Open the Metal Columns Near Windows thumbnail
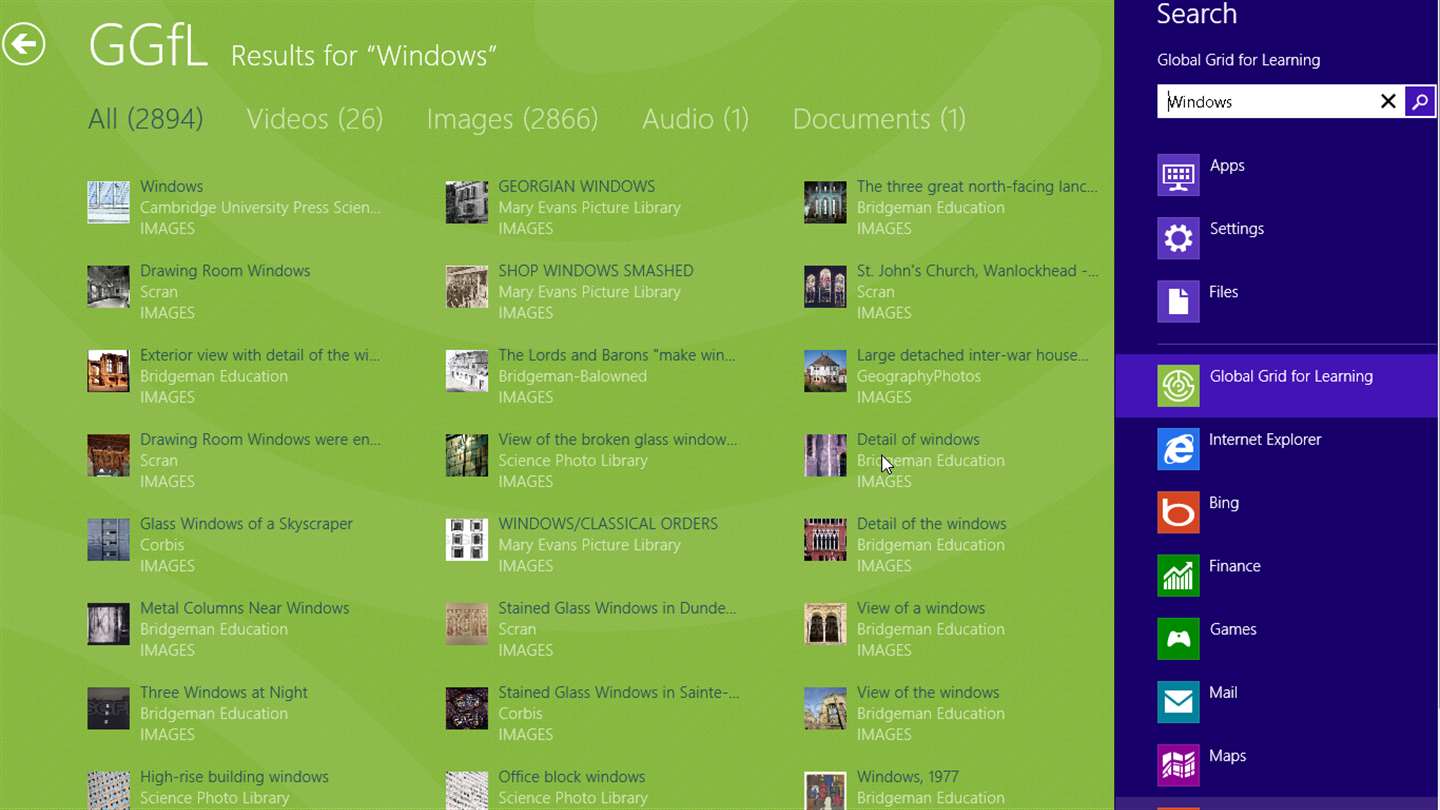The image size is (1440, 810). [108, 625]
